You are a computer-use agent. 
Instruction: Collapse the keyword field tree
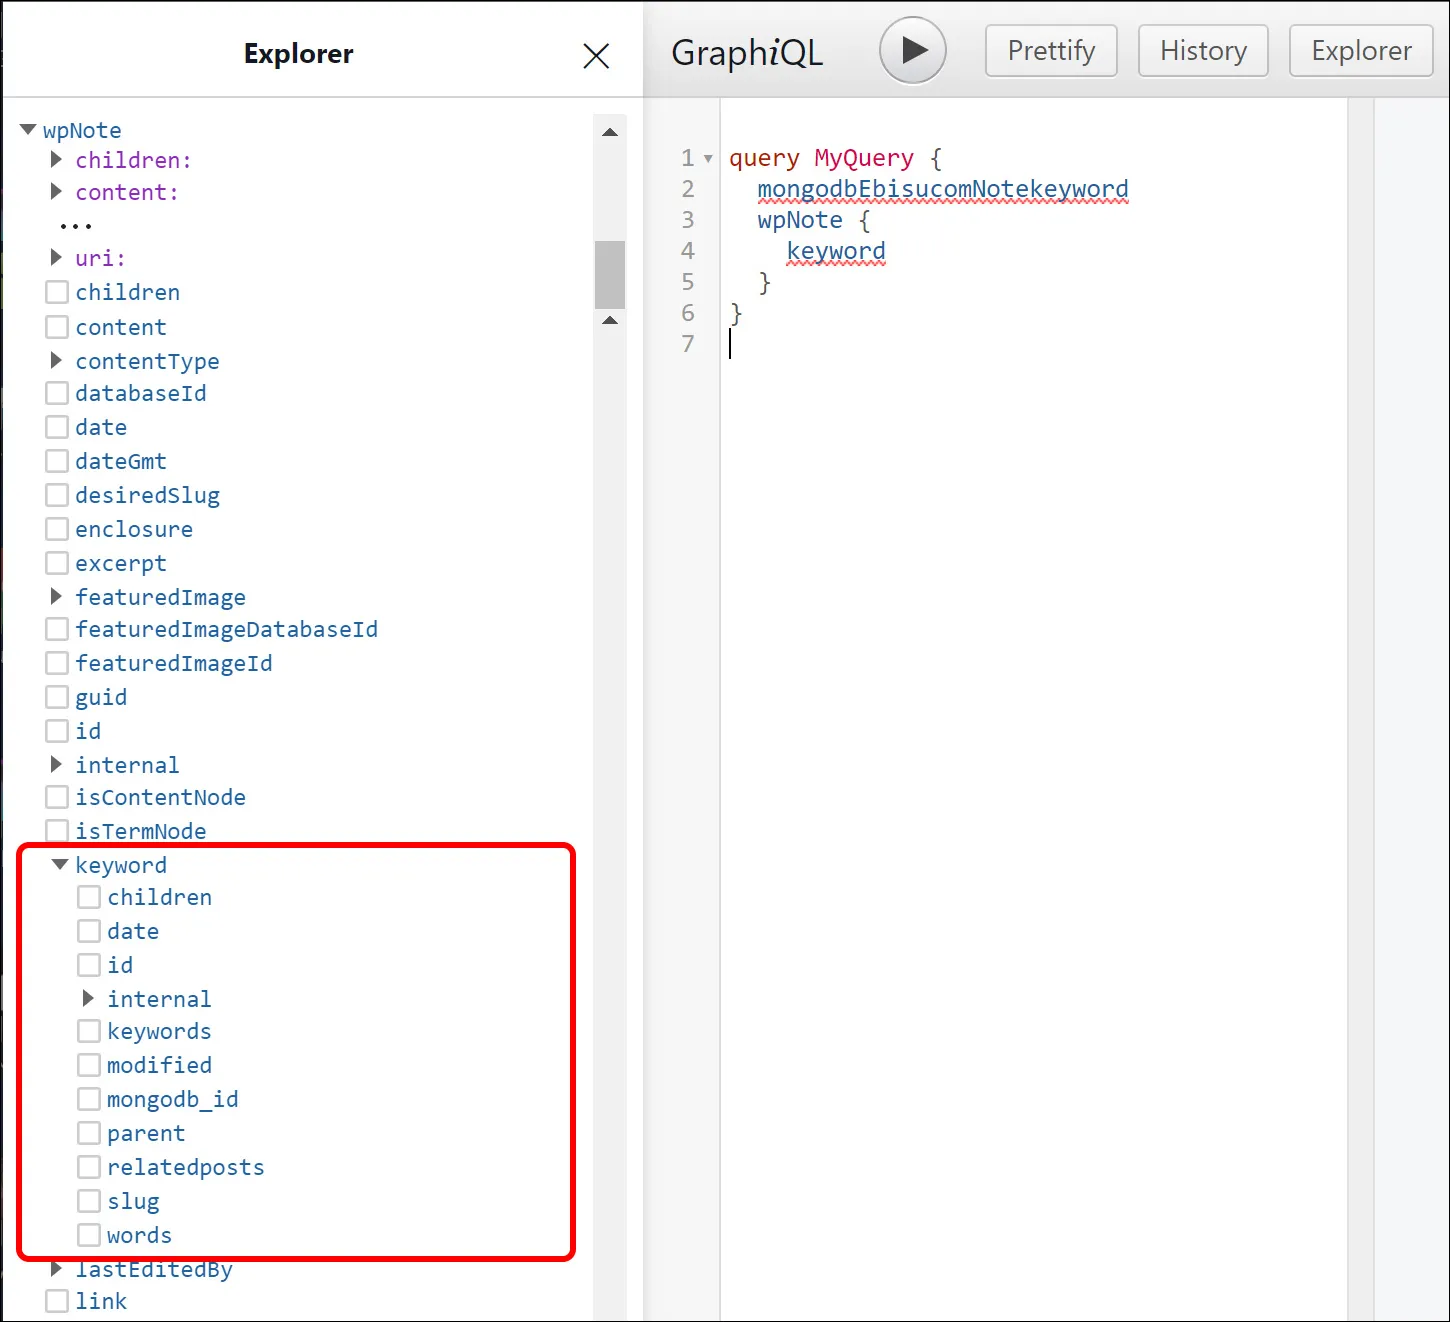tap(60, 865)
